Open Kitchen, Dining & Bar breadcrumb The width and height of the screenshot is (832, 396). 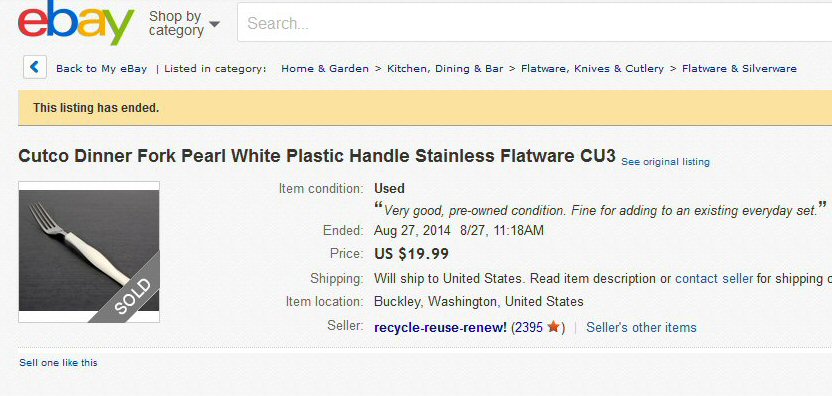point(445,68)
